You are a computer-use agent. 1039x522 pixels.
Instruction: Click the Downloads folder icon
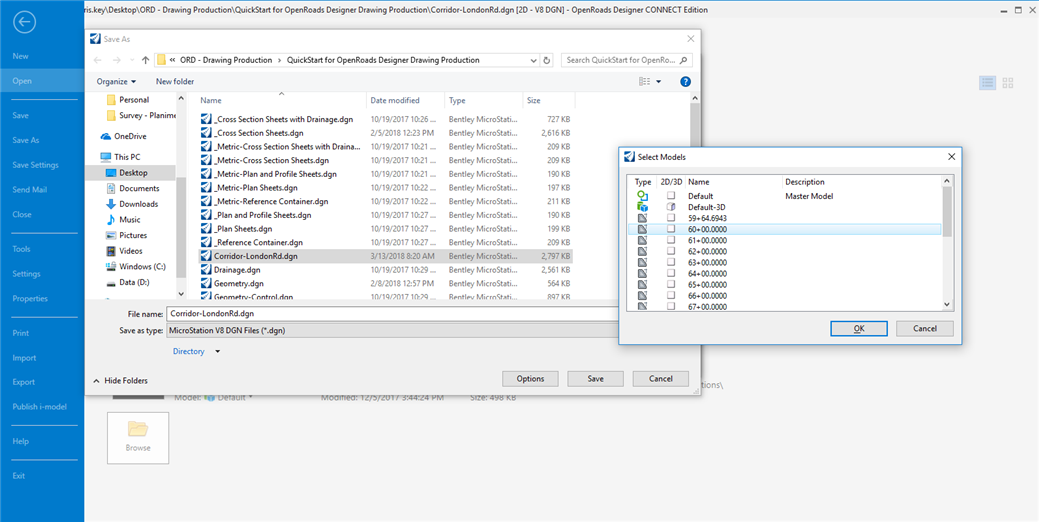(111, 204)
